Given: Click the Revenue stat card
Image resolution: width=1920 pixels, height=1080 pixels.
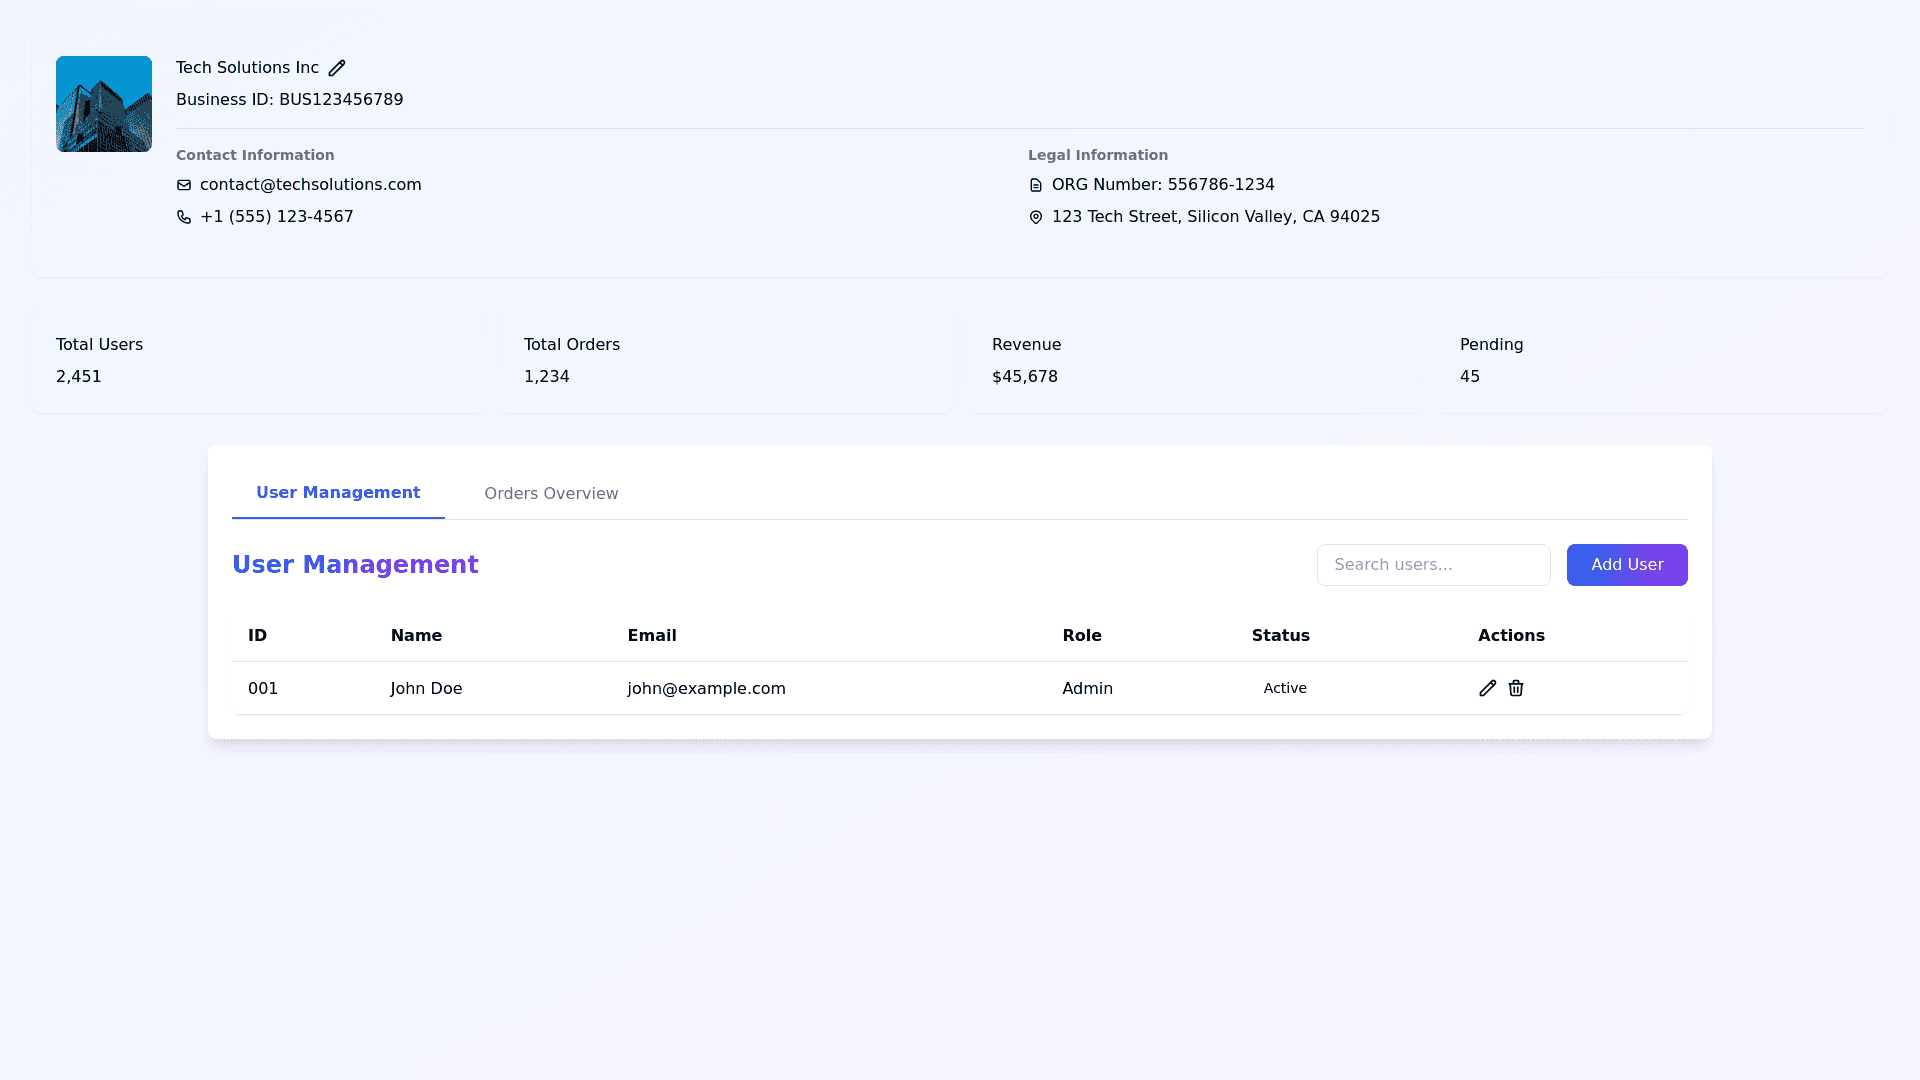Looking at the screenshot, I should tap(1194, 361).
